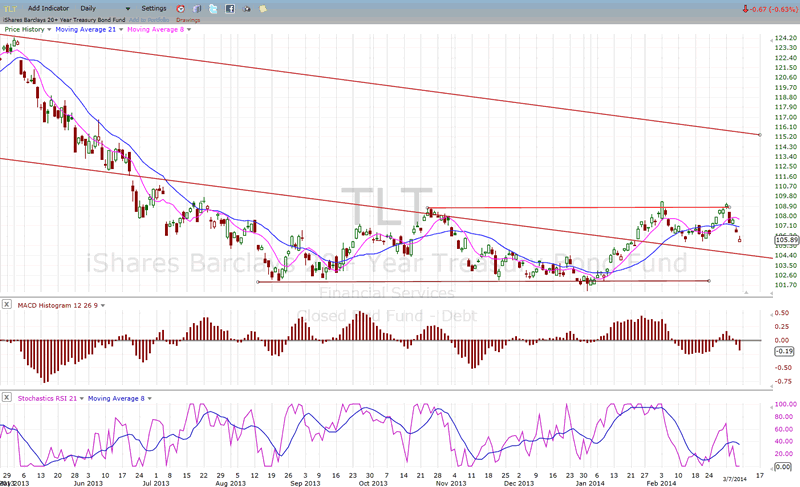This screenshot has height=487, width=800.
Task: Share chart via Facebook icon
Action: (229, 8)
